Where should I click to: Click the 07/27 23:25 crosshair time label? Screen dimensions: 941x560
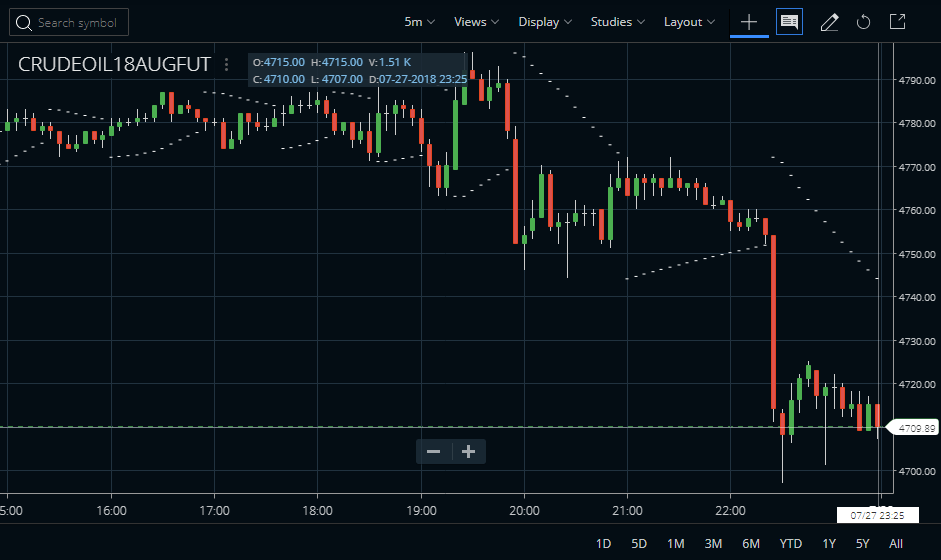[x=877, y=515]
